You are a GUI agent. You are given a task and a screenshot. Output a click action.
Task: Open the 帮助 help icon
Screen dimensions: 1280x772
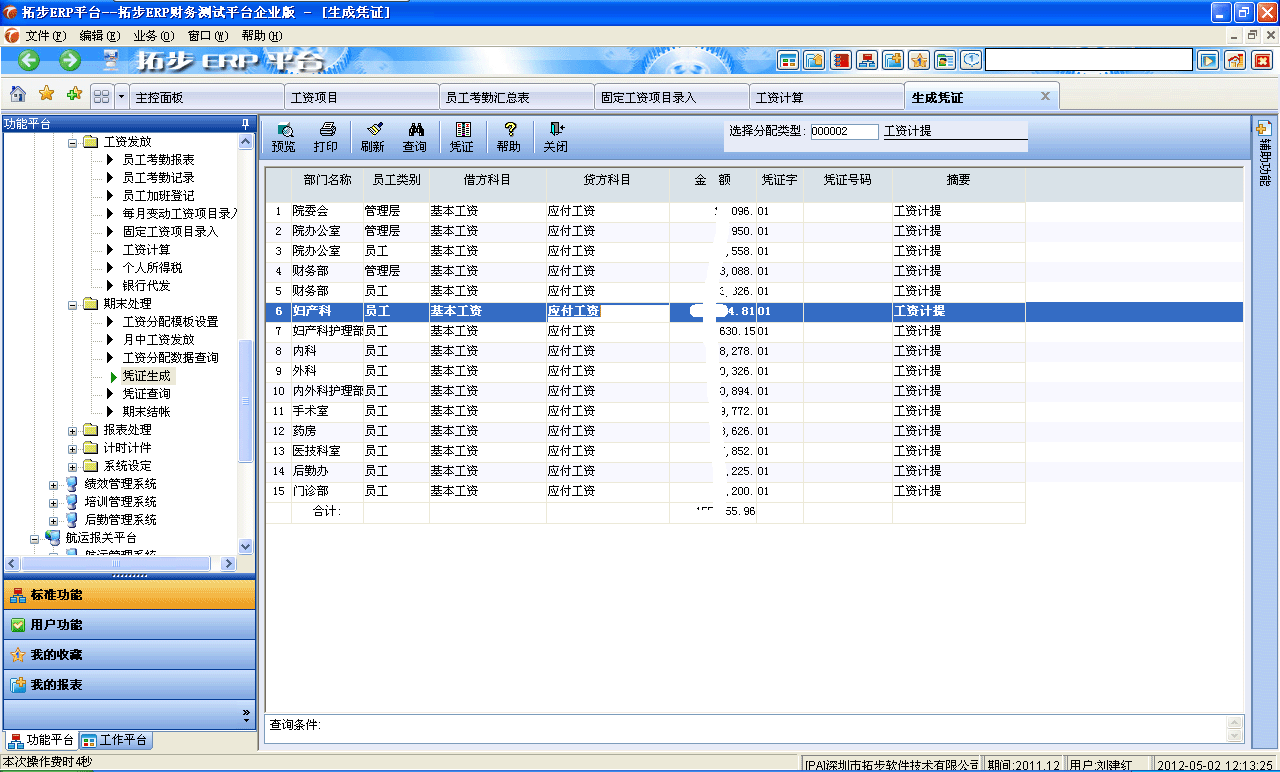click(x=508, y=137)
